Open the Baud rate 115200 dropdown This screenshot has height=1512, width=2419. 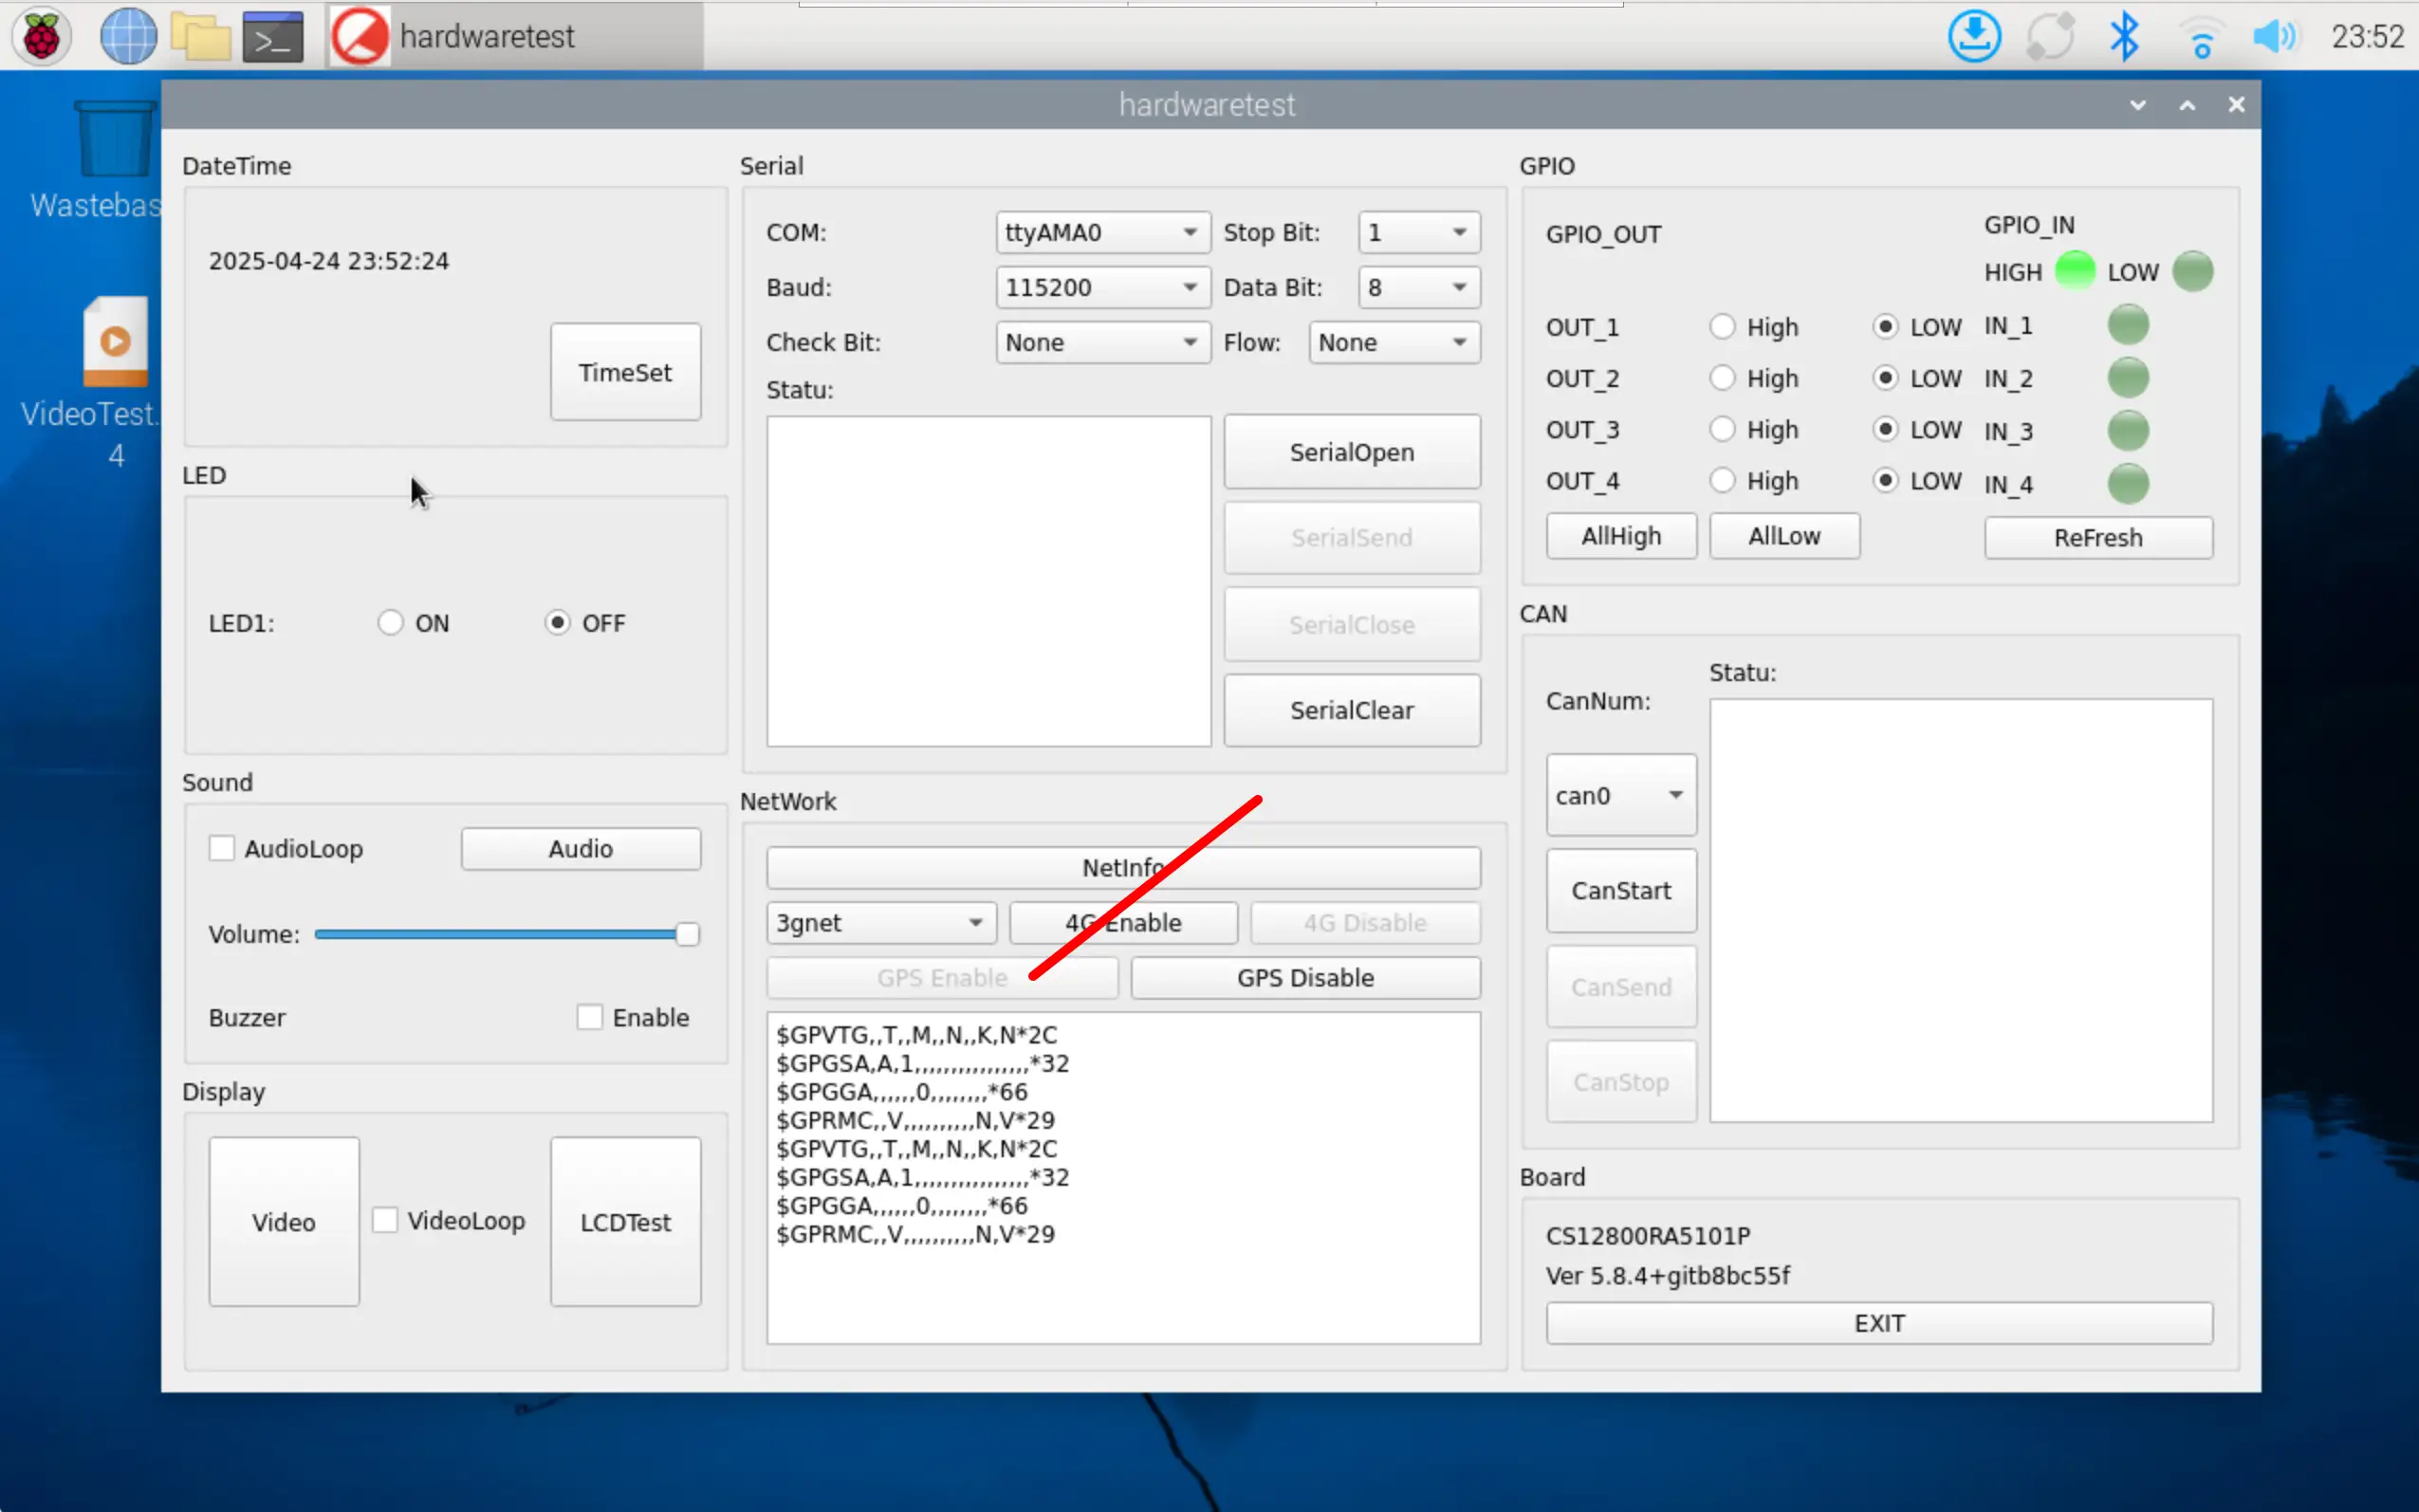point(1102,287)
